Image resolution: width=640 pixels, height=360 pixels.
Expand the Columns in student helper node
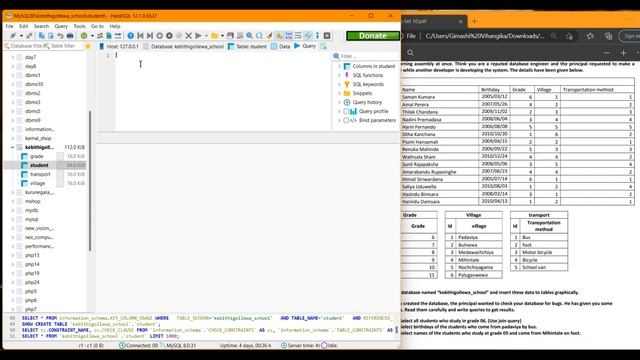click(x=339, y=66)
